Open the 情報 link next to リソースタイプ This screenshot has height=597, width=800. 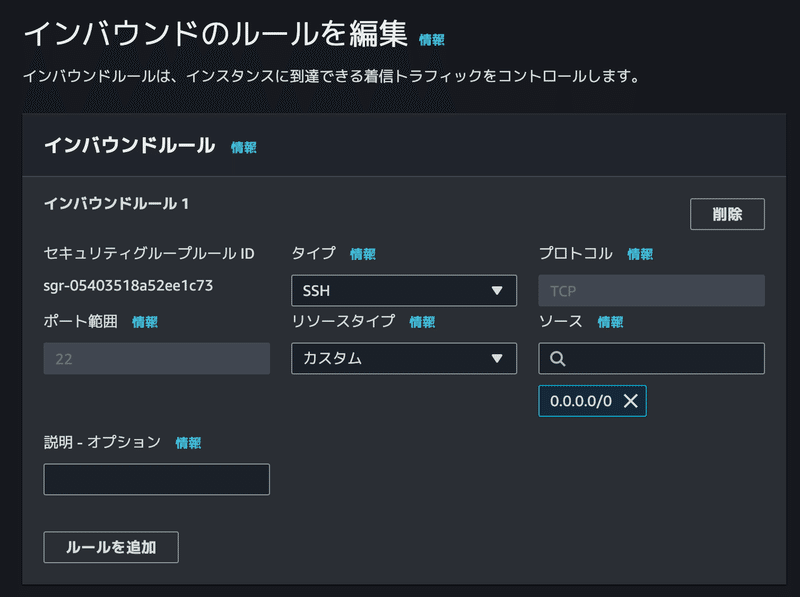[x=422, y=321]
